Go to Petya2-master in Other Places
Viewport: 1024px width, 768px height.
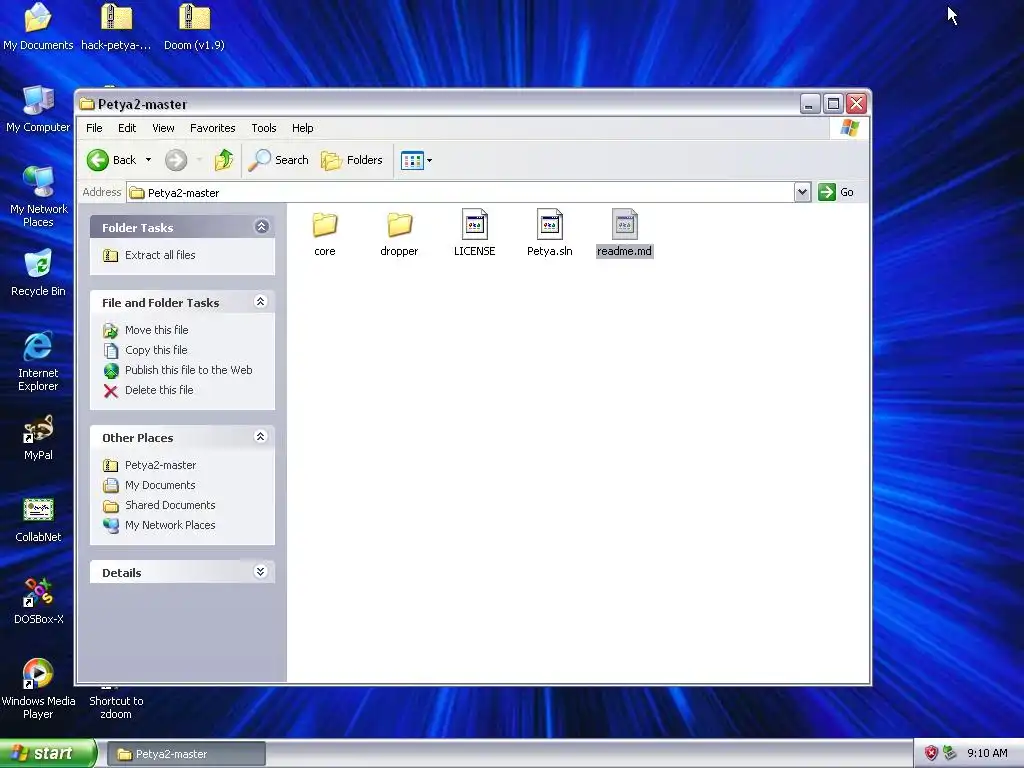(161, 466)
